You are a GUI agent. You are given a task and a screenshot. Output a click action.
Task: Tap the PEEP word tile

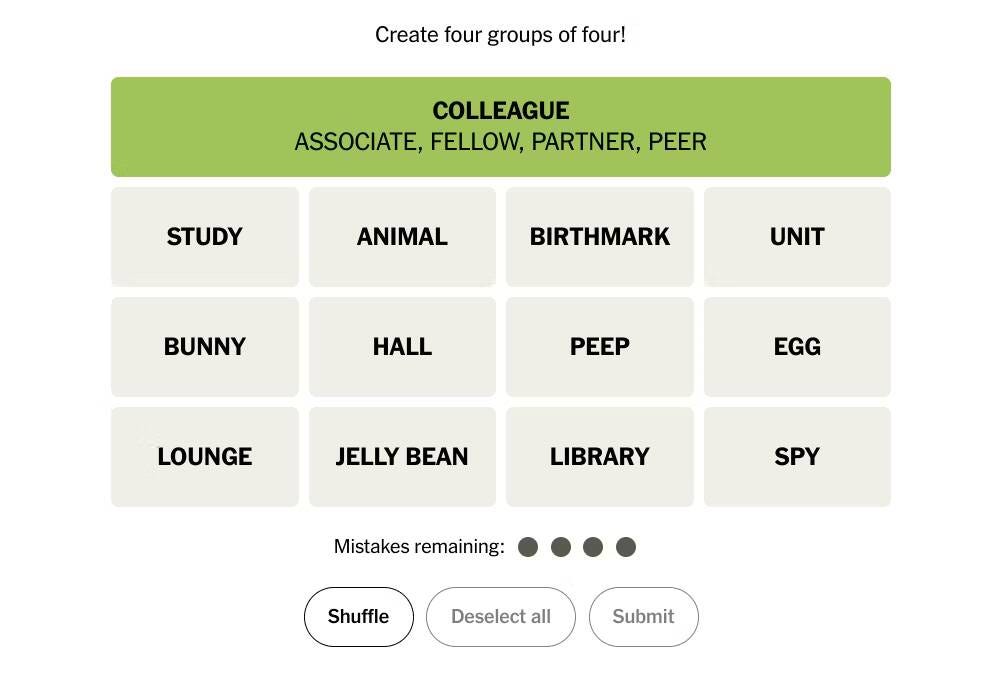pos(599,347)
